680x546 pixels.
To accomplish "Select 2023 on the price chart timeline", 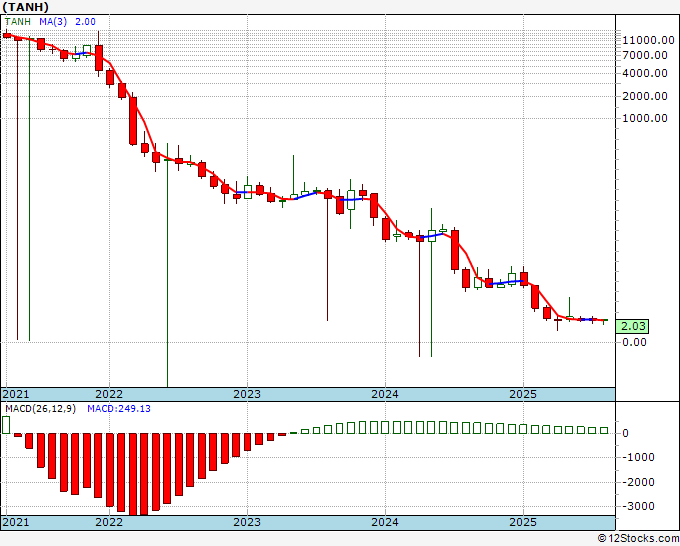I will (x=247, y=394).
